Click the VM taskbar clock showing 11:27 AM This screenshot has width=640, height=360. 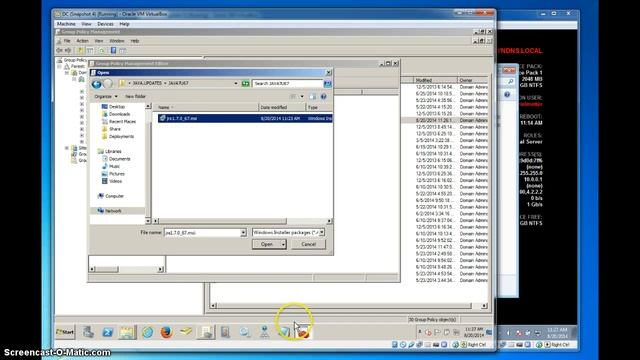(x=473, y=332)
